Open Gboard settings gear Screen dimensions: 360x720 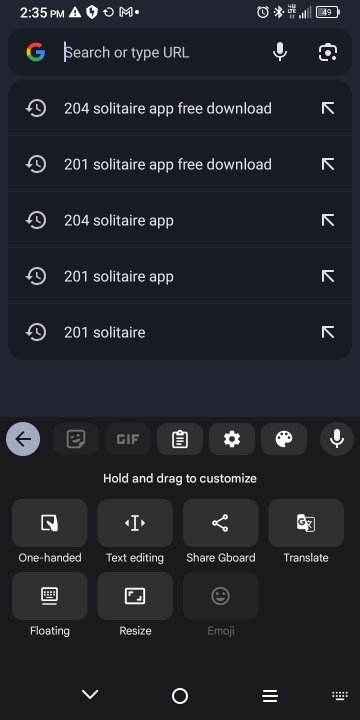(x=232, y=439)
